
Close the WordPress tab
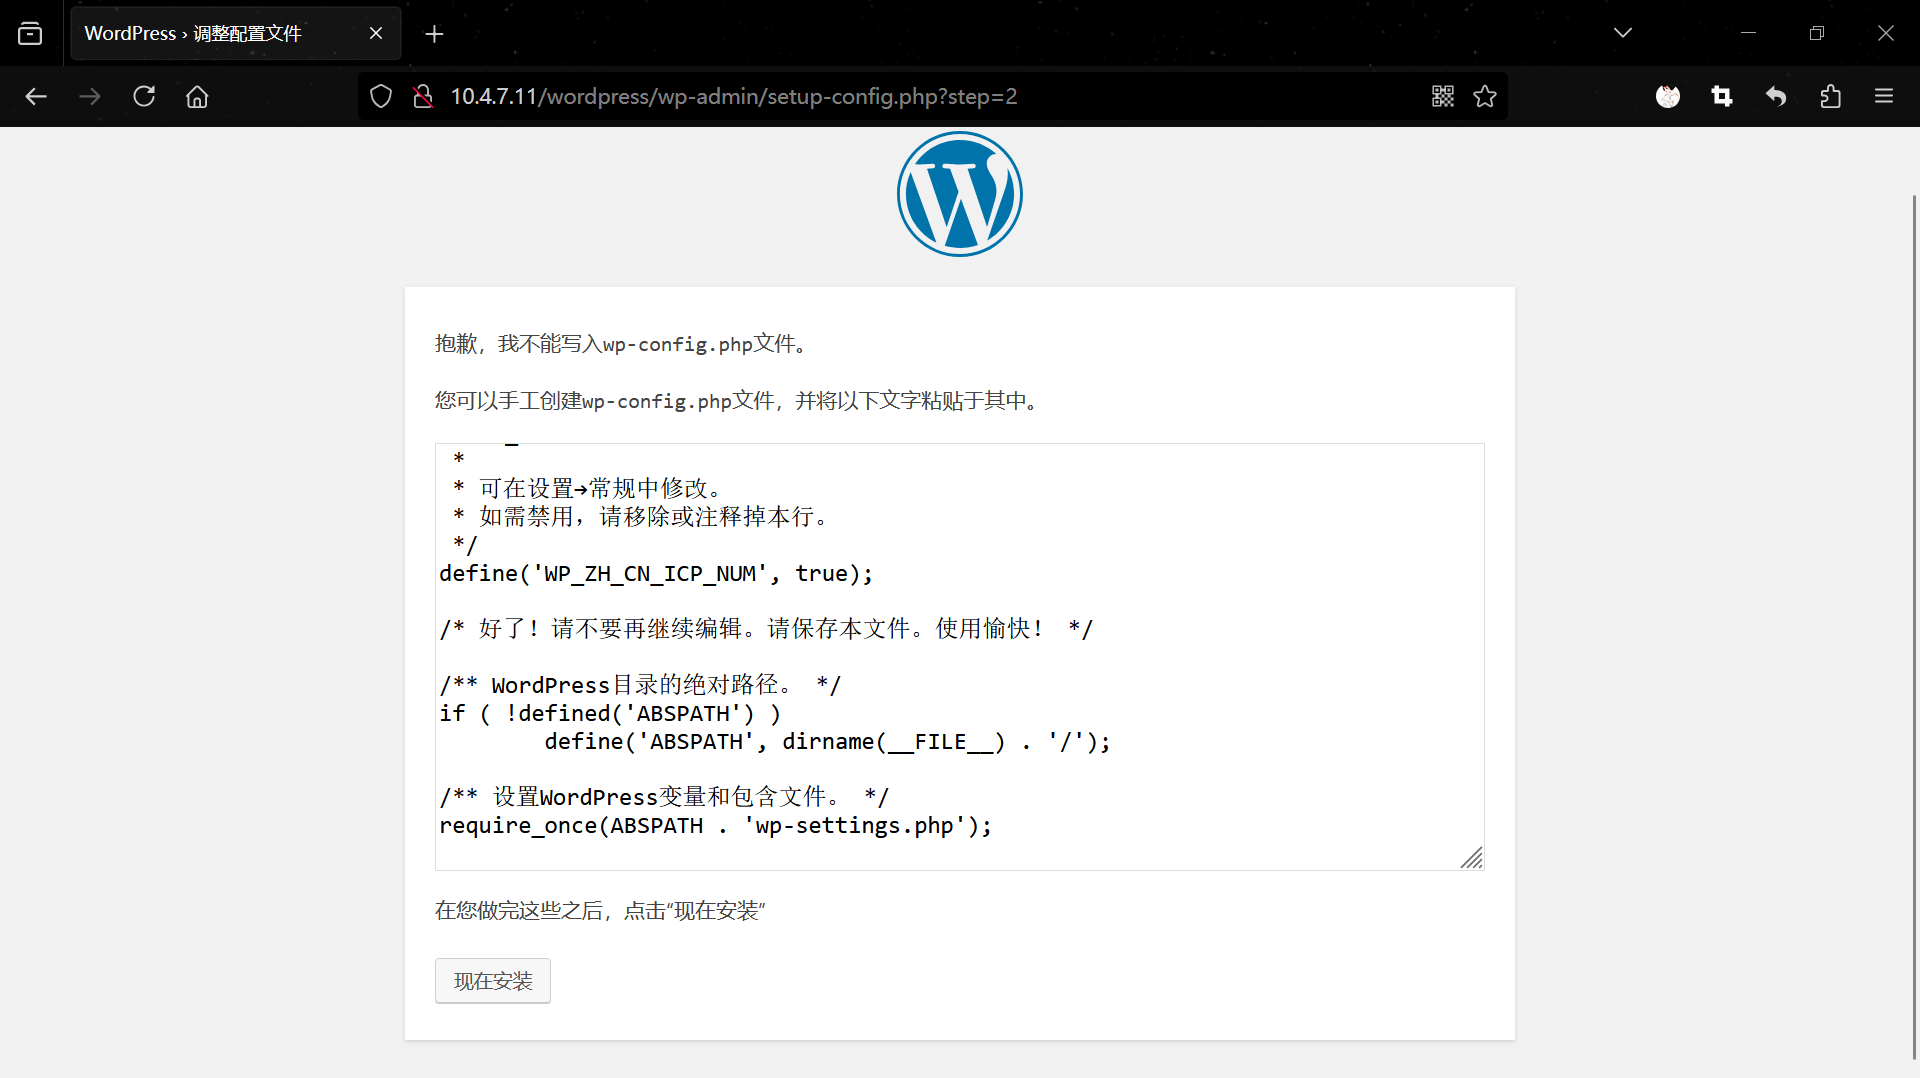(376, 33)
